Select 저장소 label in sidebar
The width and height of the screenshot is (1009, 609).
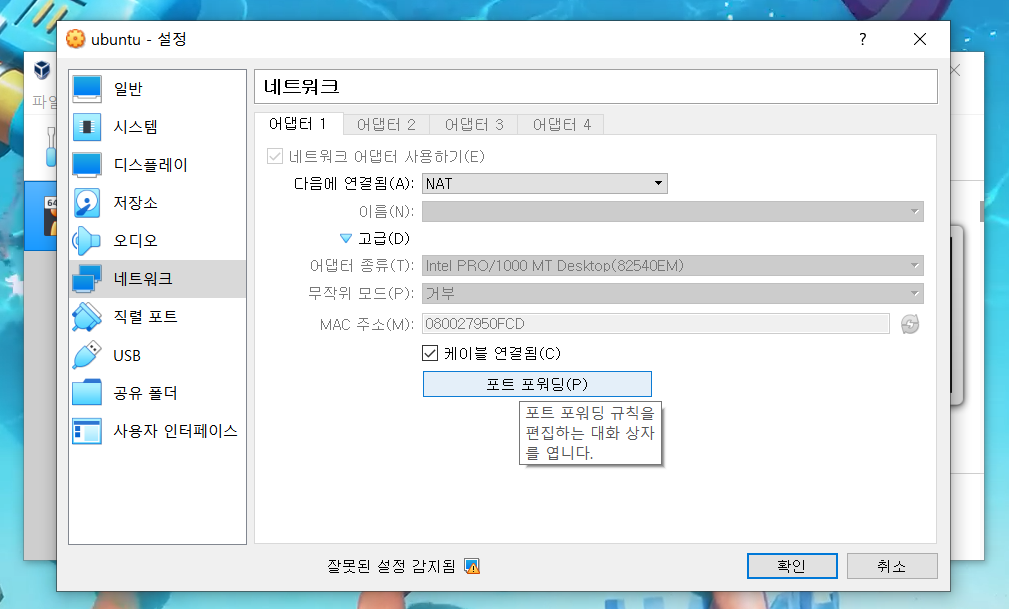[x=136, y=203]
